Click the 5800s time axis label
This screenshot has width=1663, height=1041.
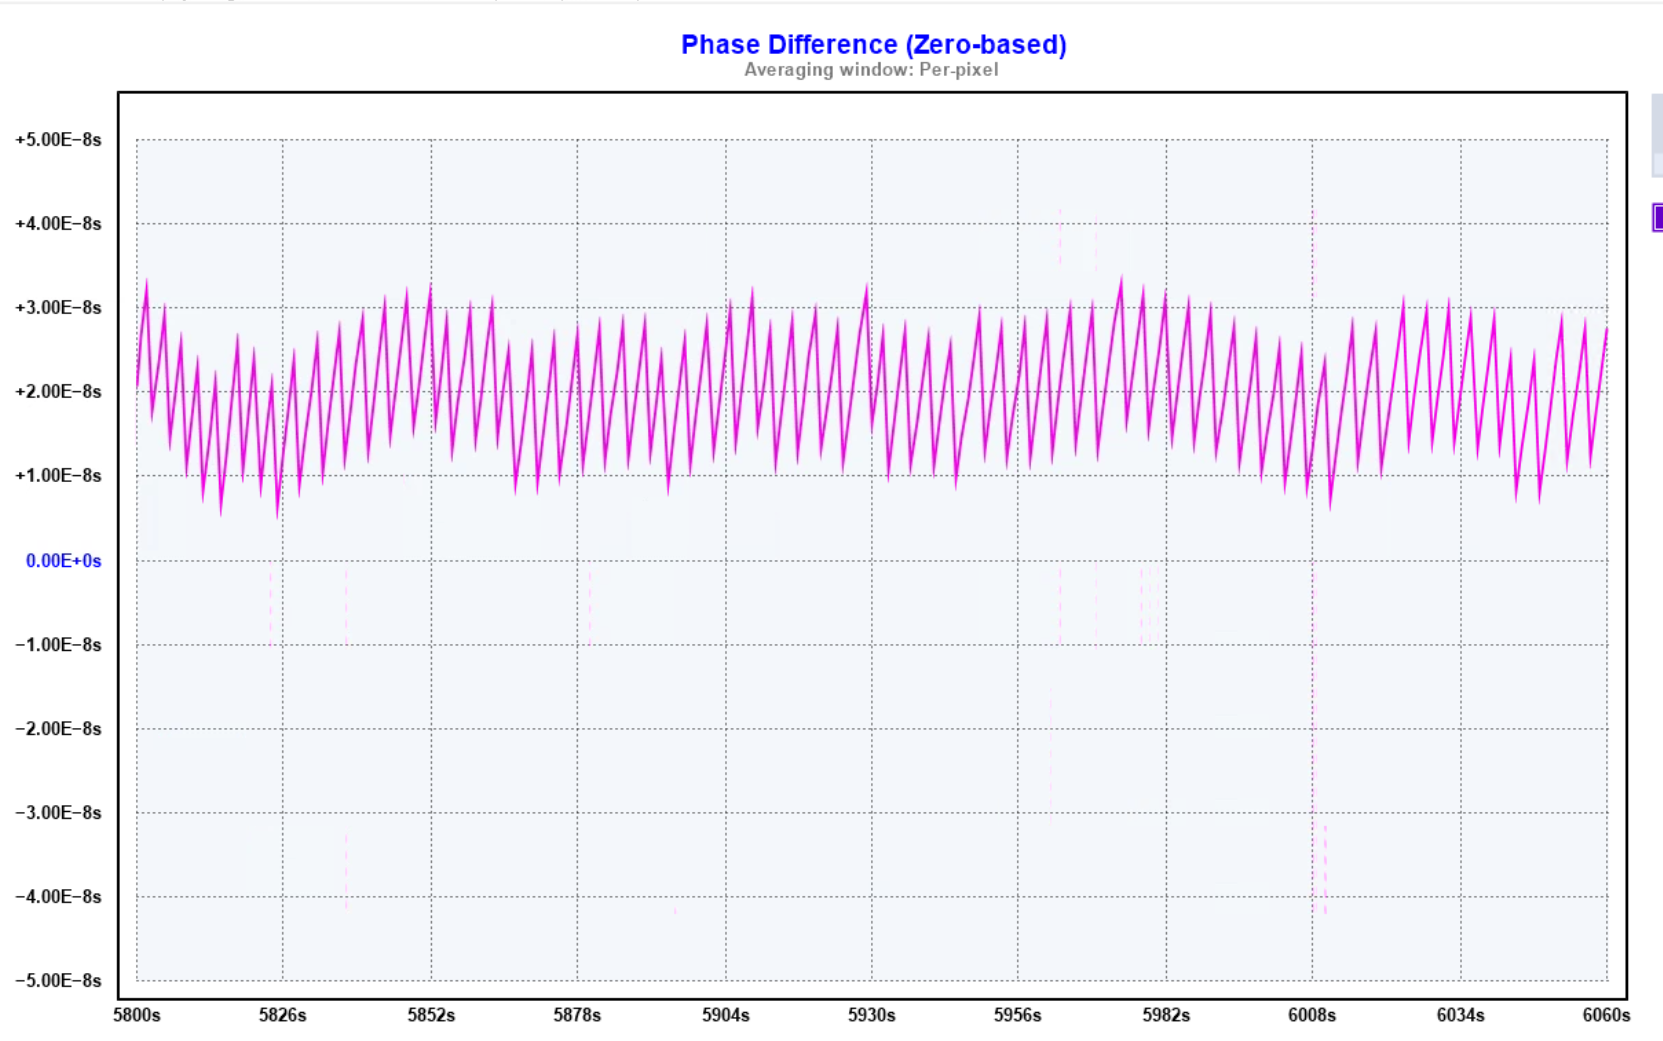pyautogui.click(x=137, y=1016)
